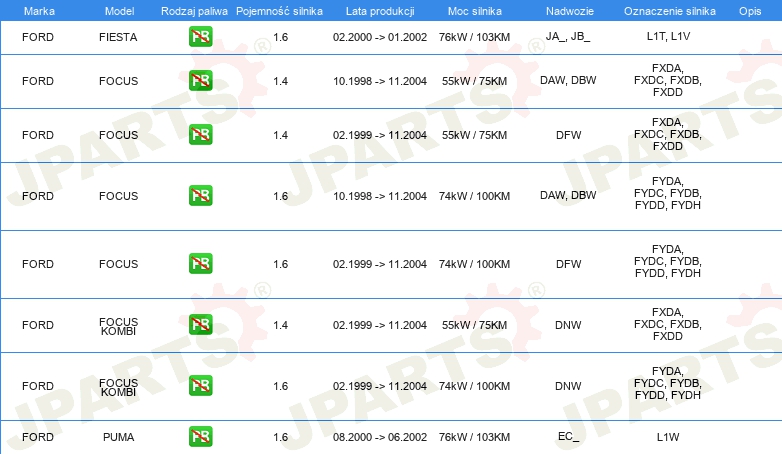
Task: Click engine capacity 1.4 in FOCUS KOMBI row
Action: pyautogui.click(x=281, y=325)
